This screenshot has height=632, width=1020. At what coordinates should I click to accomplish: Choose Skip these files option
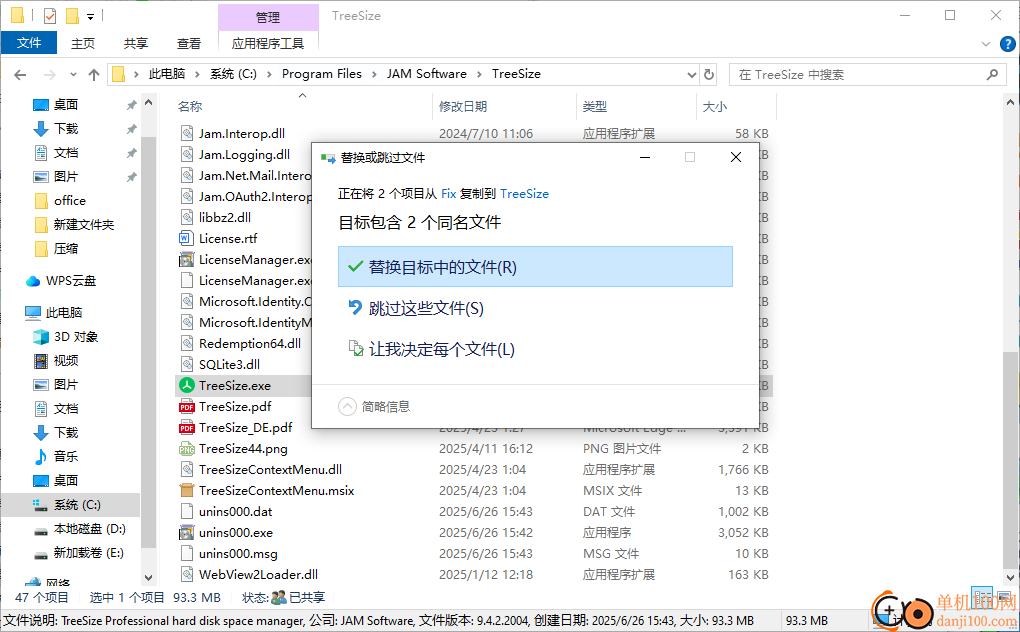pyautogui.click(x=425, y=308)
